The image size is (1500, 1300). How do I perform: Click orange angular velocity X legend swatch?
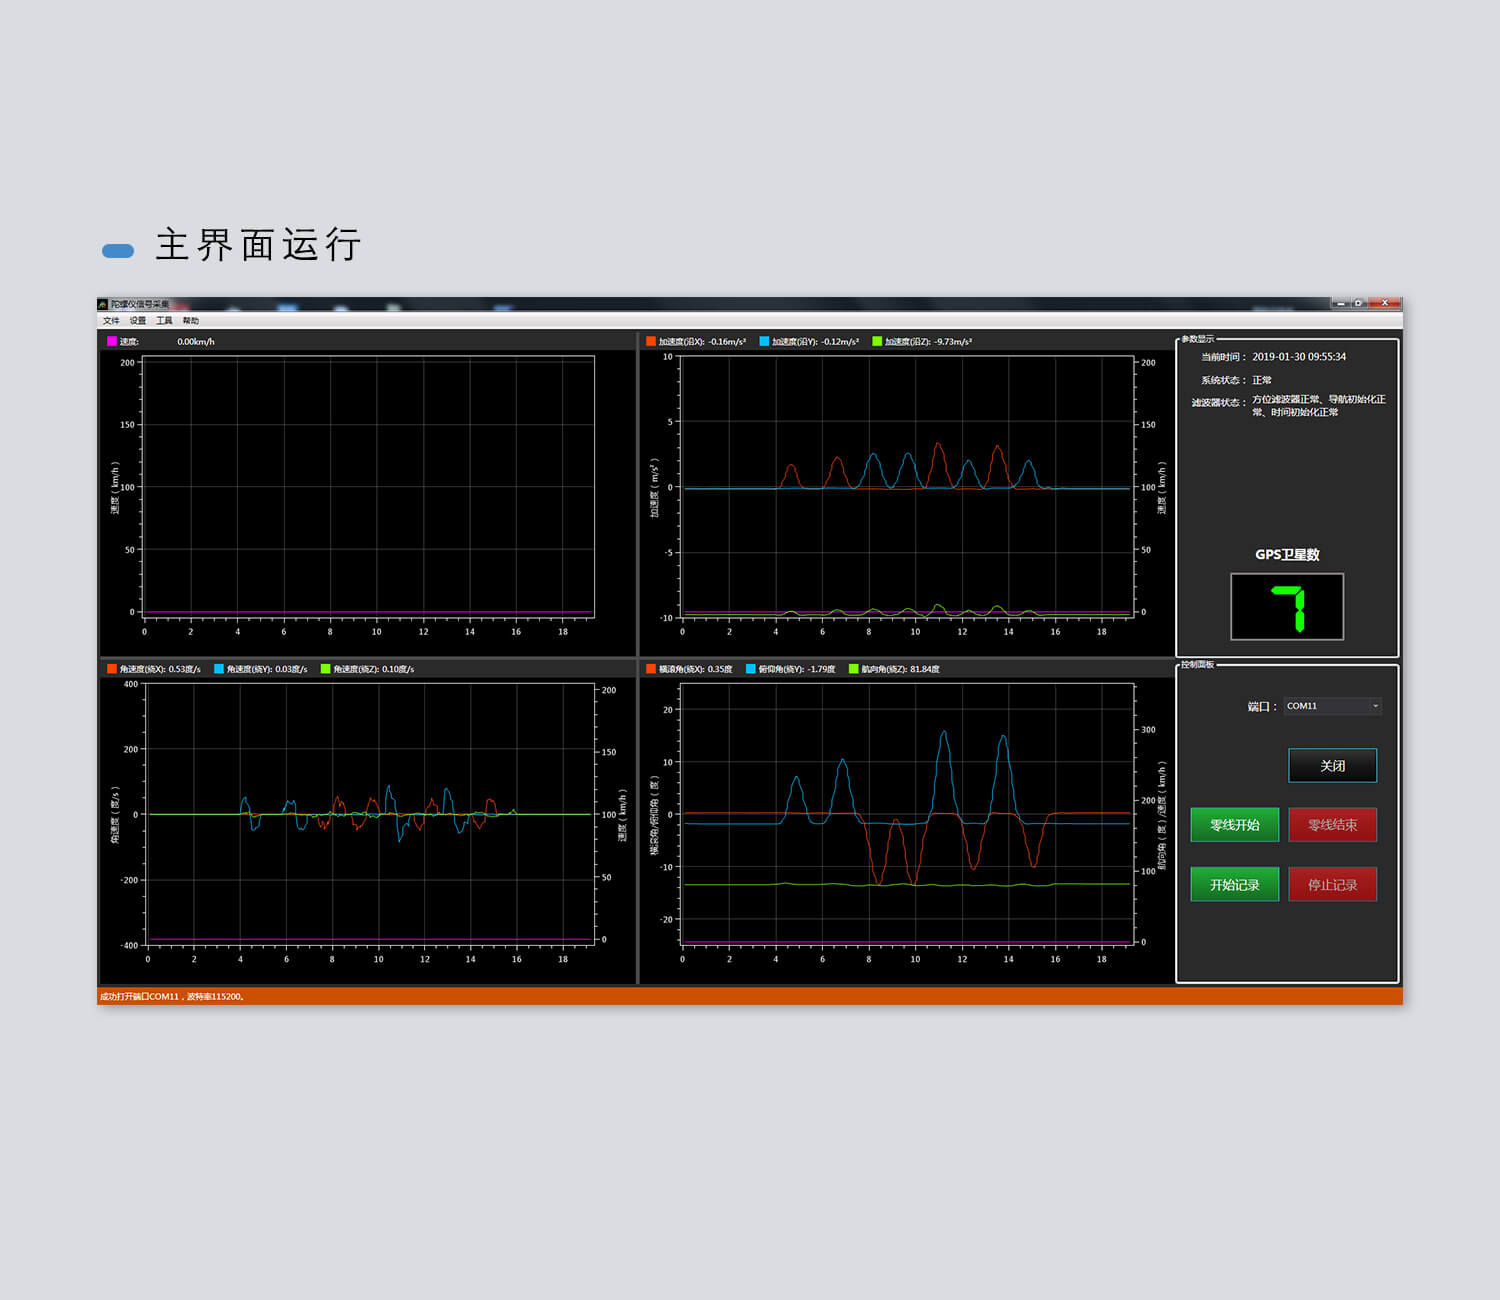click(112, 669)
